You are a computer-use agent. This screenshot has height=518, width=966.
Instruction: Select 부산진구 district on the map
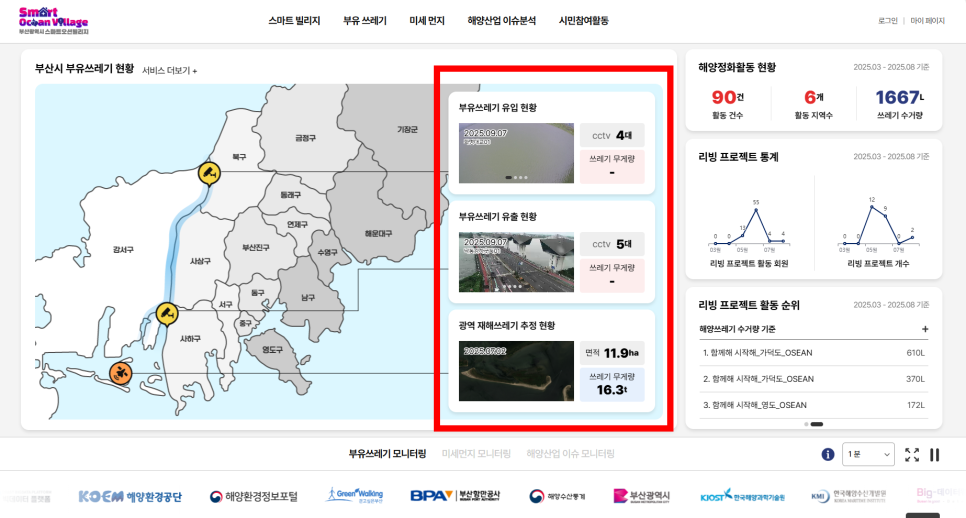point(256,248)
